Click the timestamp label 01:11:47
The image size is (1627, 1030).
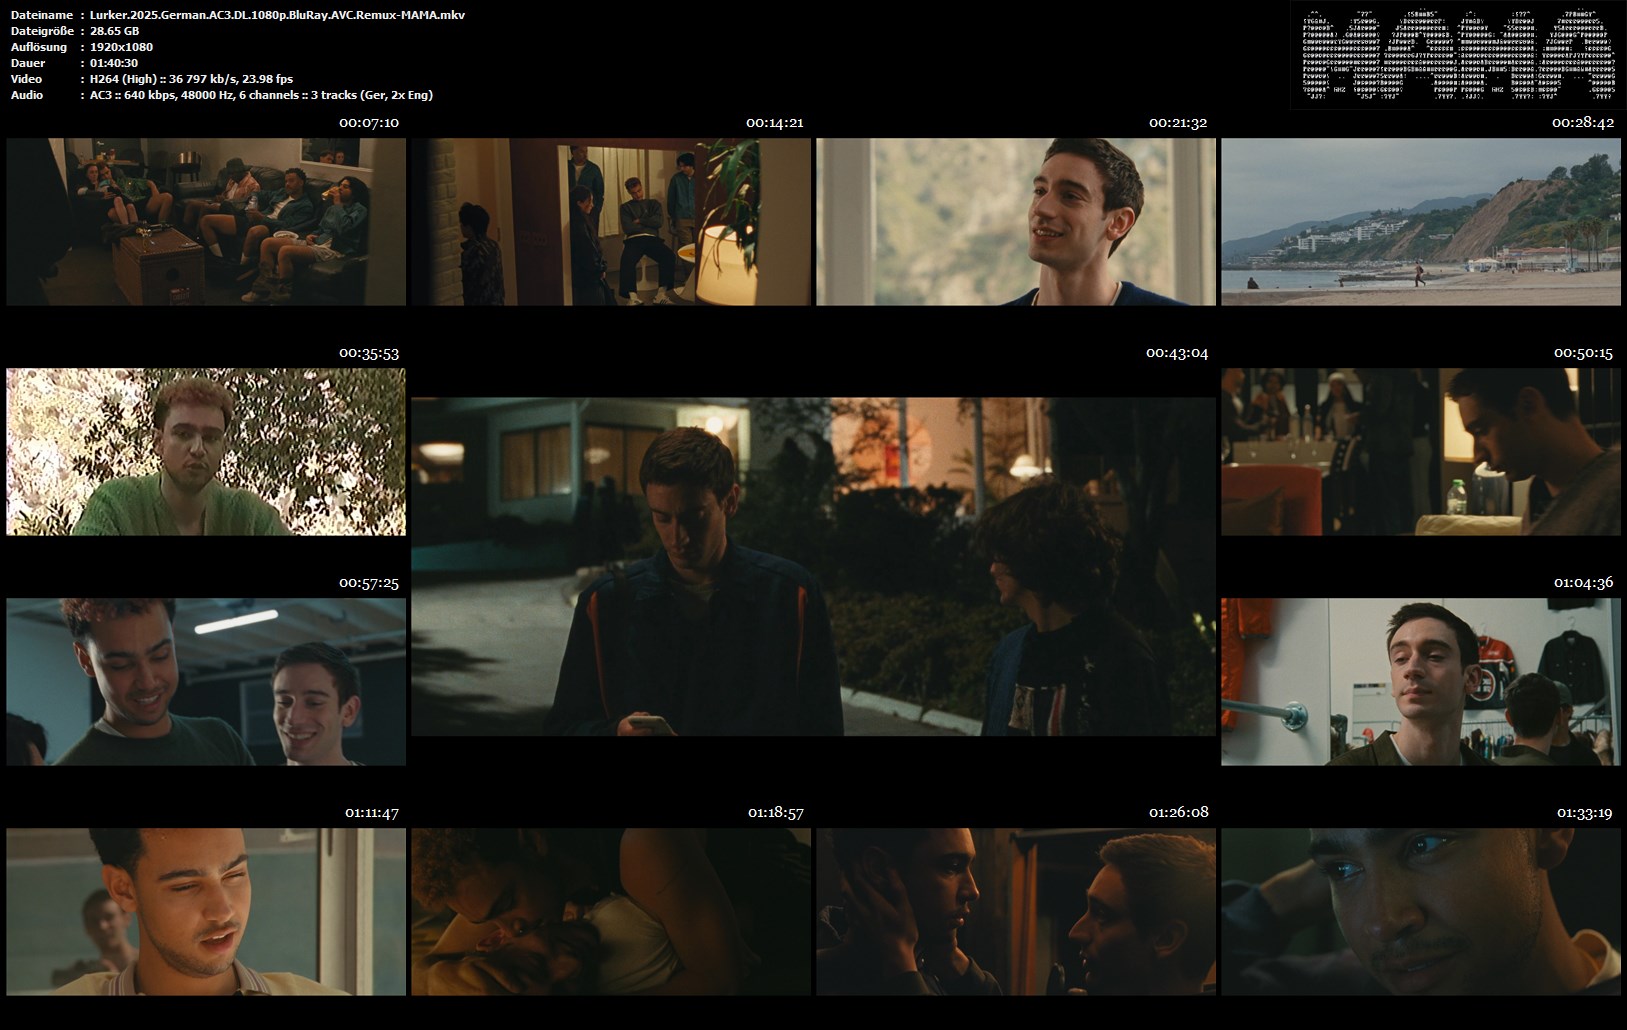(x=372, y=813)
